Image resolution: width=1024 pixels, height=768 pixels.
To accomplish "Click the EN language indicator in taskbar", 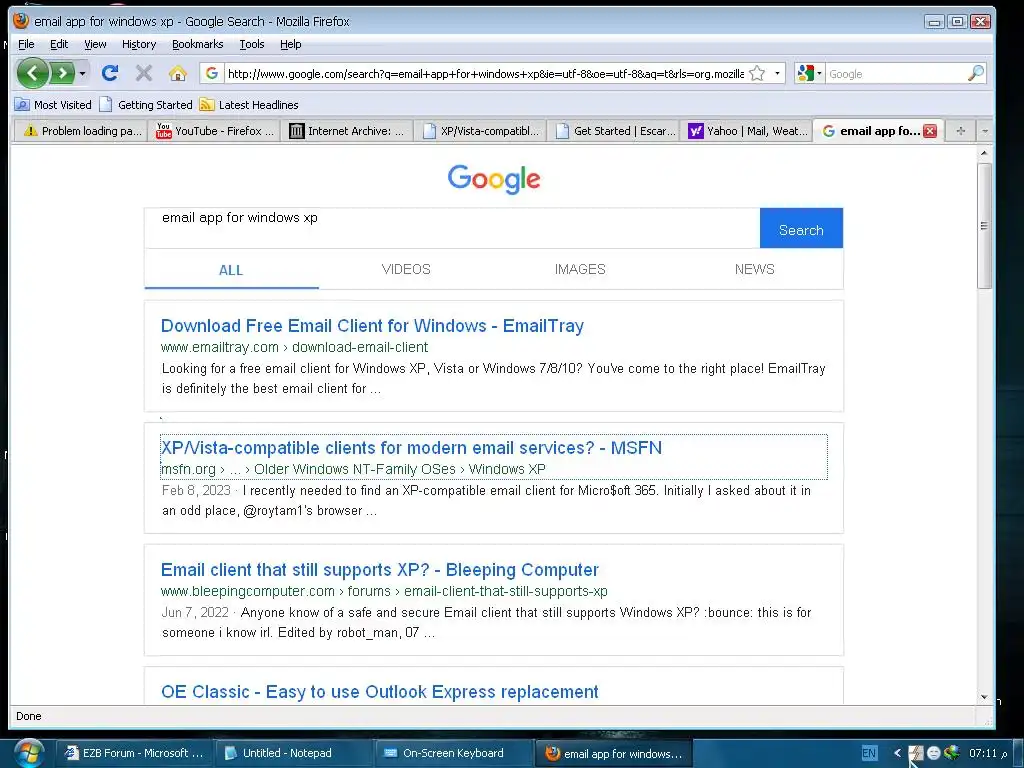I will [x=869, y=753].
